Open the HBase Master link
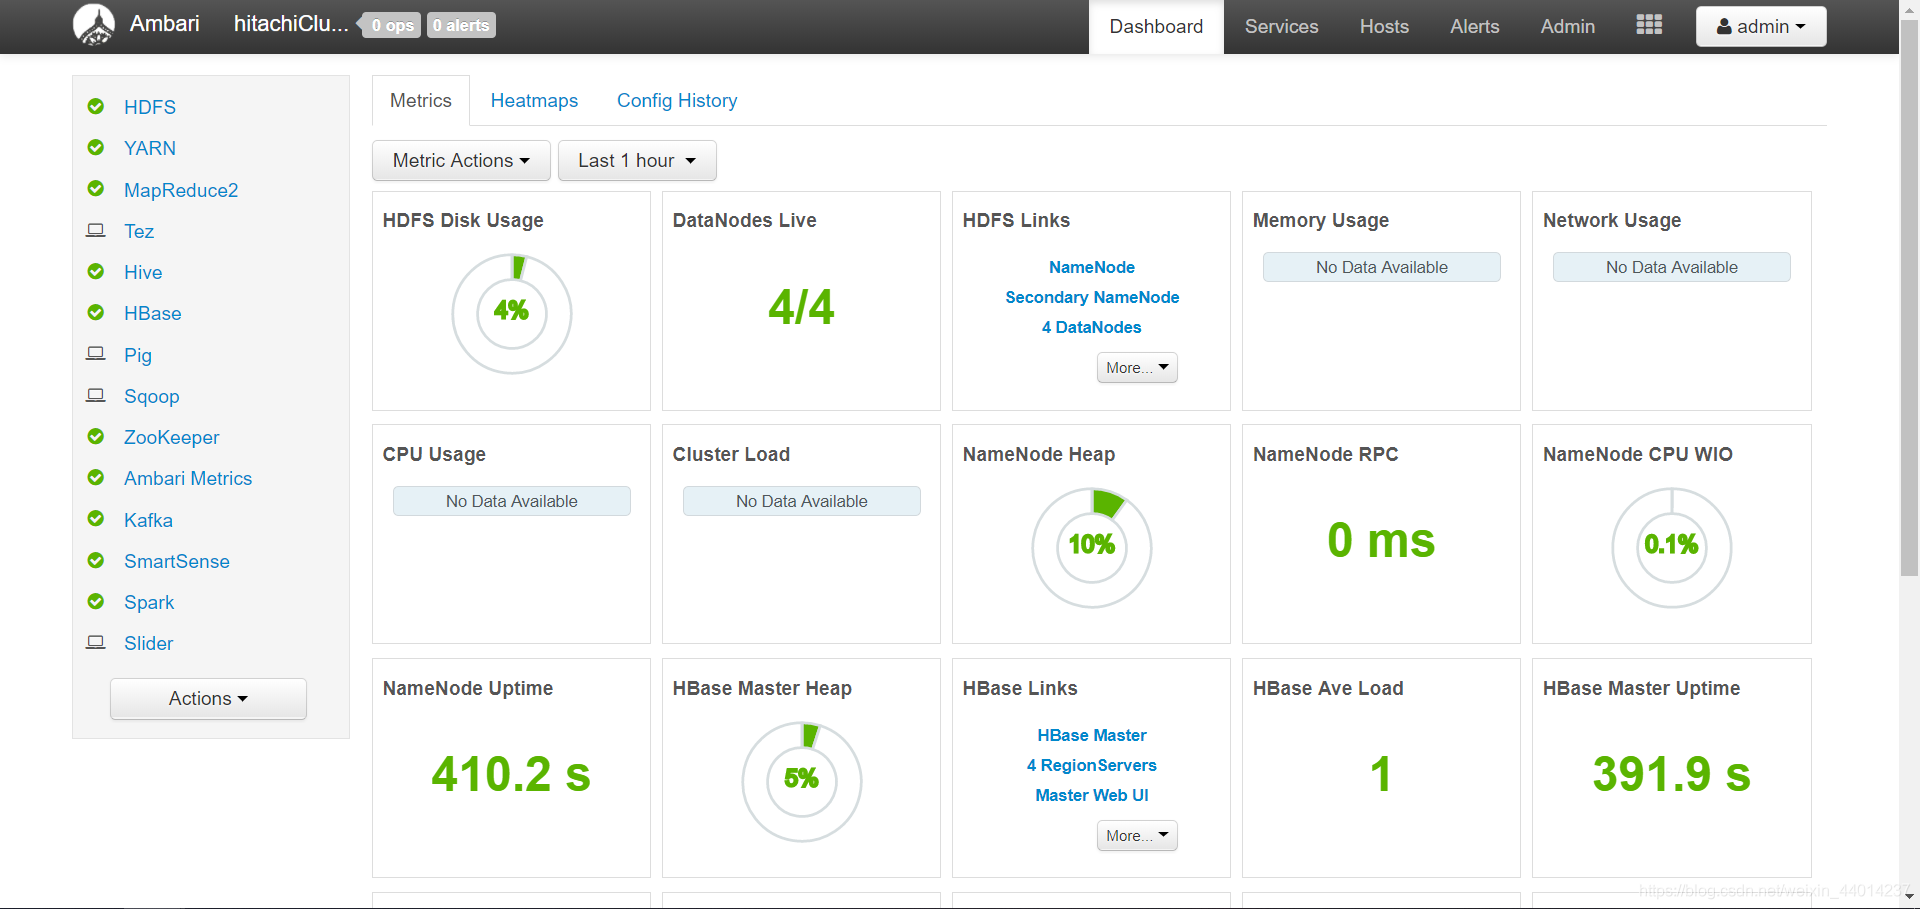 tap(1092, 735)
